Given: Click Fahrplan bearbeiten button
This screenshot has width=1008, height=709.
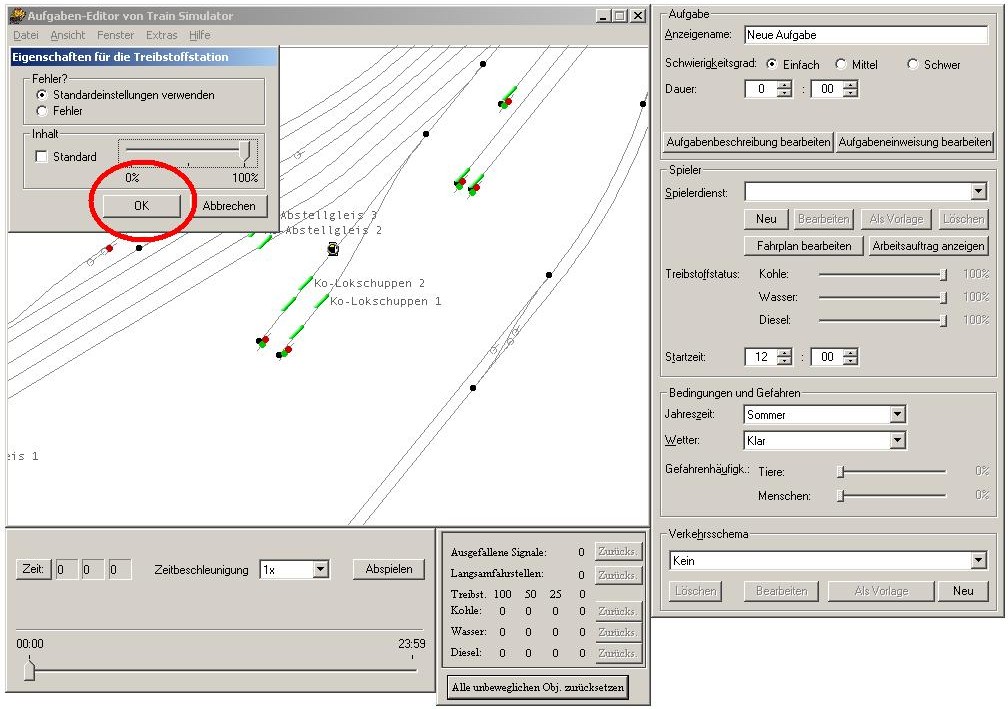Looking at the screenshot, I should tap(803, 245).
